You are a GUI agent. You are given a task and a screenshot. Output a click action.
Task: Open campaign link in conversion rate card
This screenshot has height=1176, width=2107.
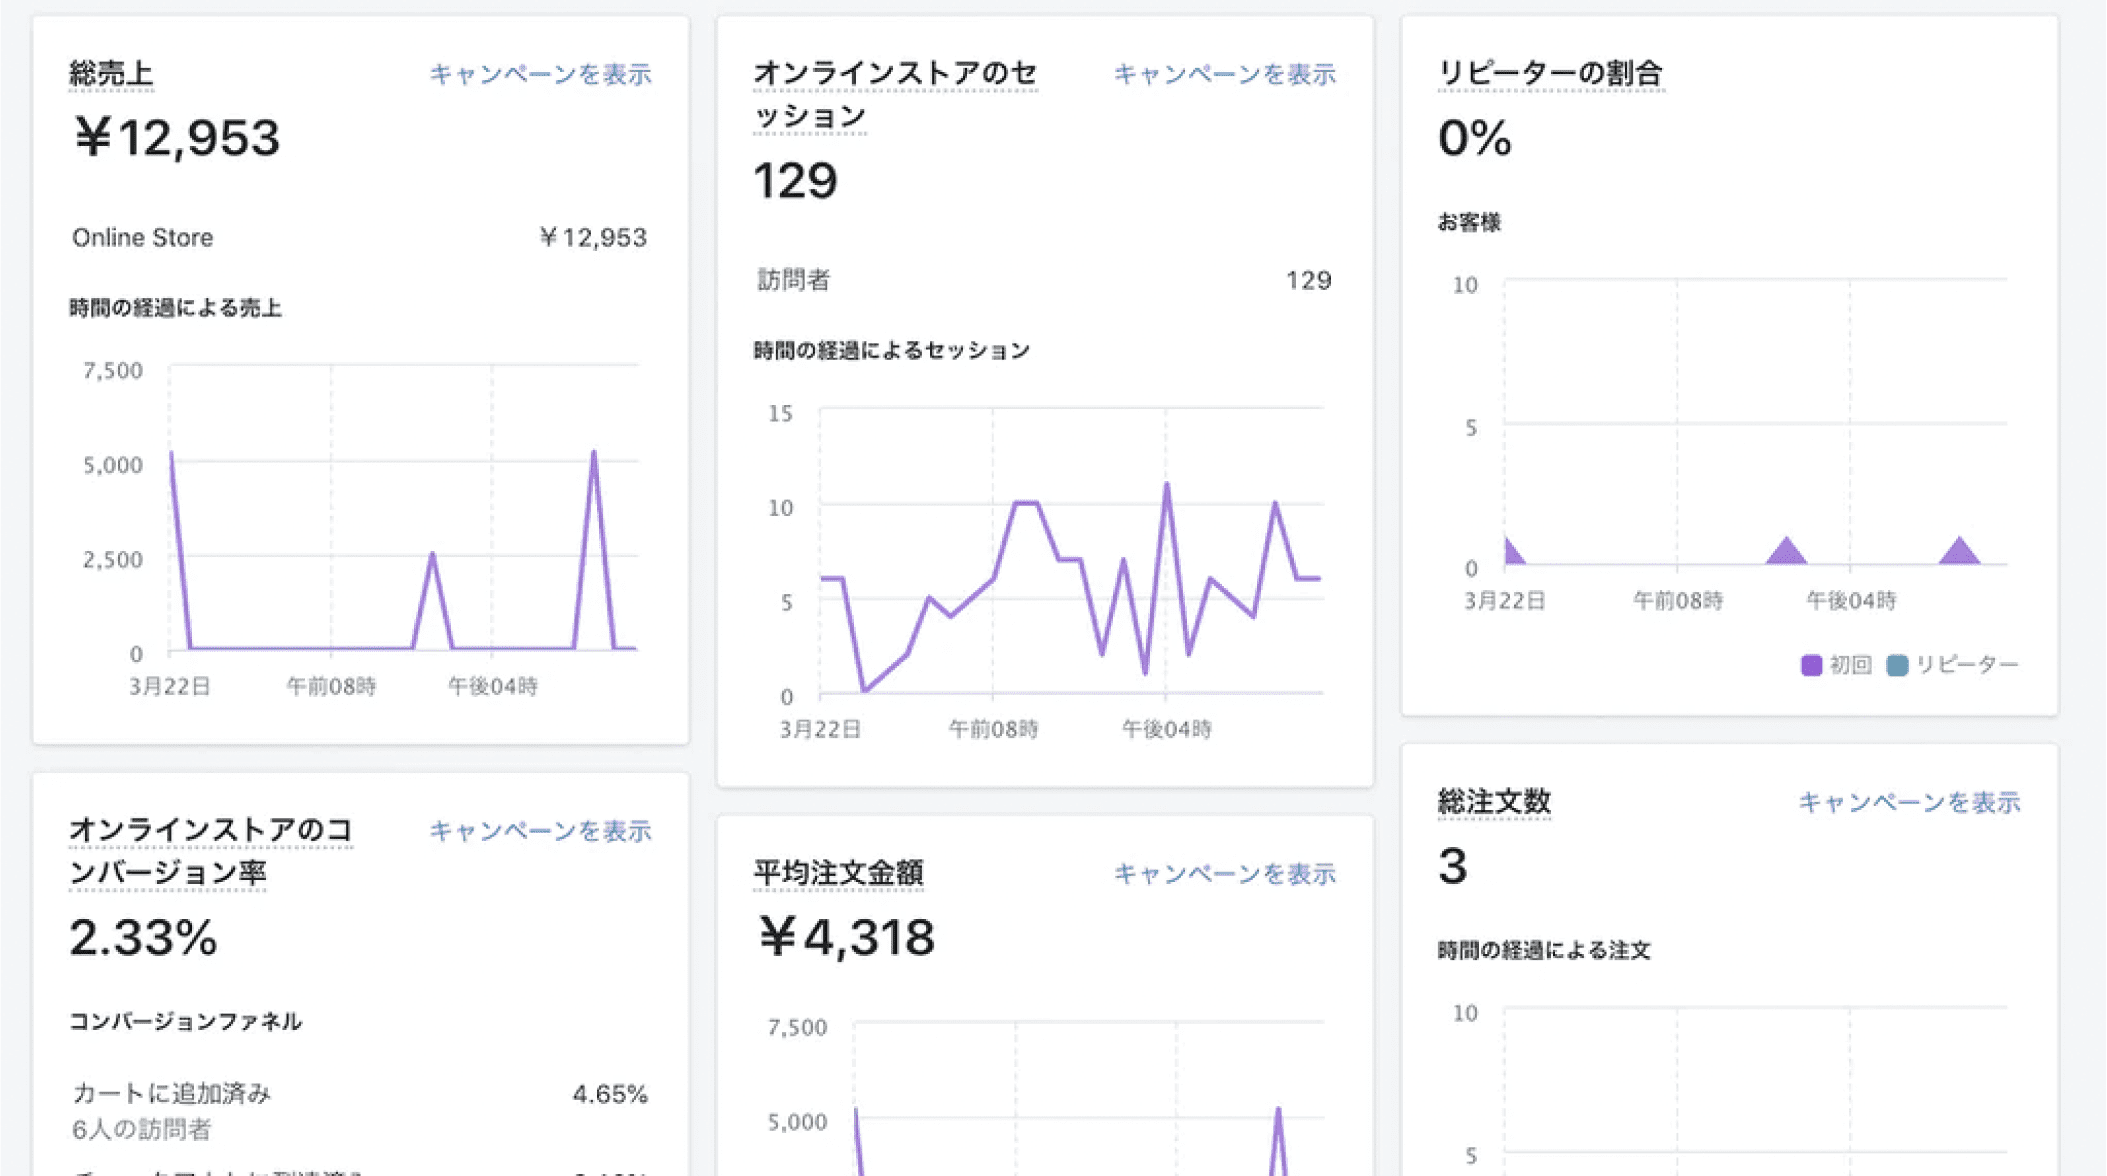[540, 831]
